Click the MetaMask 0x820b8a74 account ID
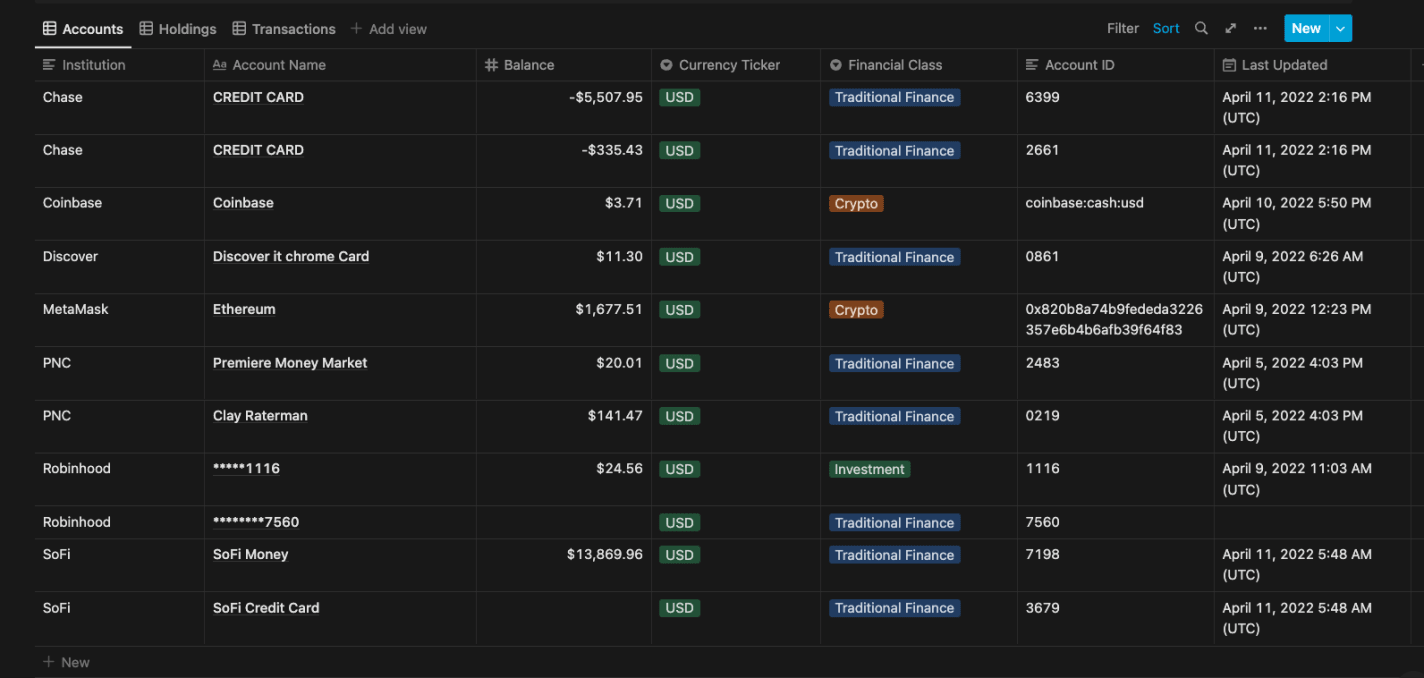The image size is (1424, 678). coord(1114,319)
